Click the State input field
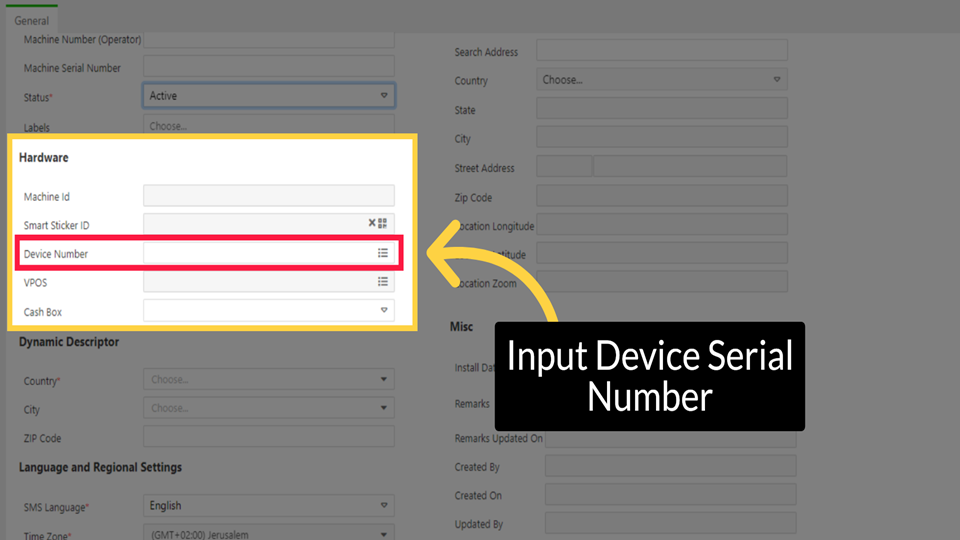Image resolution: width=960 pixels, height=540 pixels. [661, 109]
